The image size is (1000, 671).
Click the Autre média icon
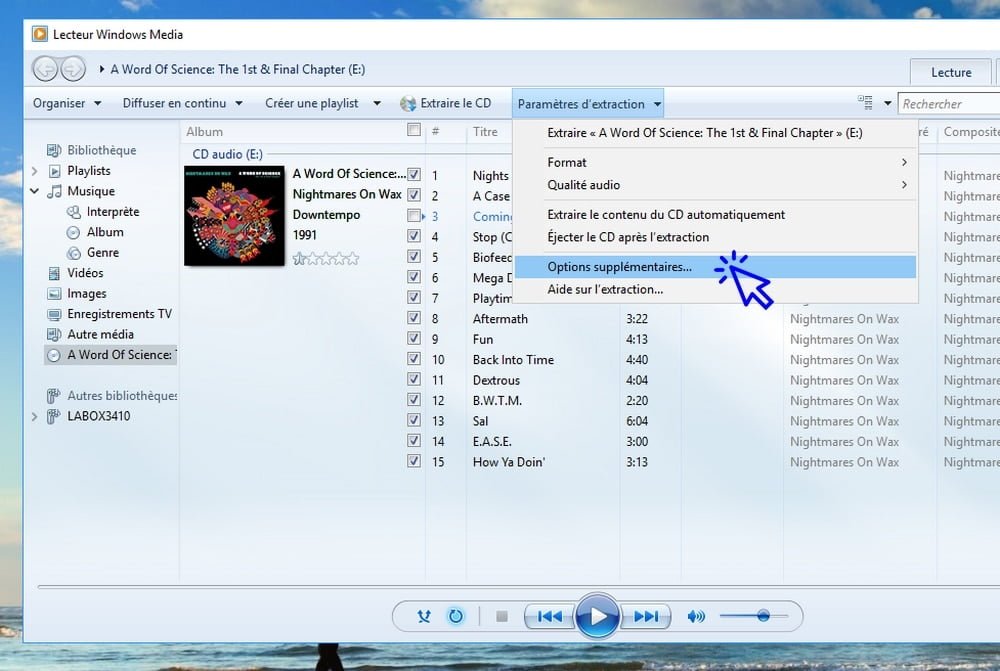click(54, 334)
